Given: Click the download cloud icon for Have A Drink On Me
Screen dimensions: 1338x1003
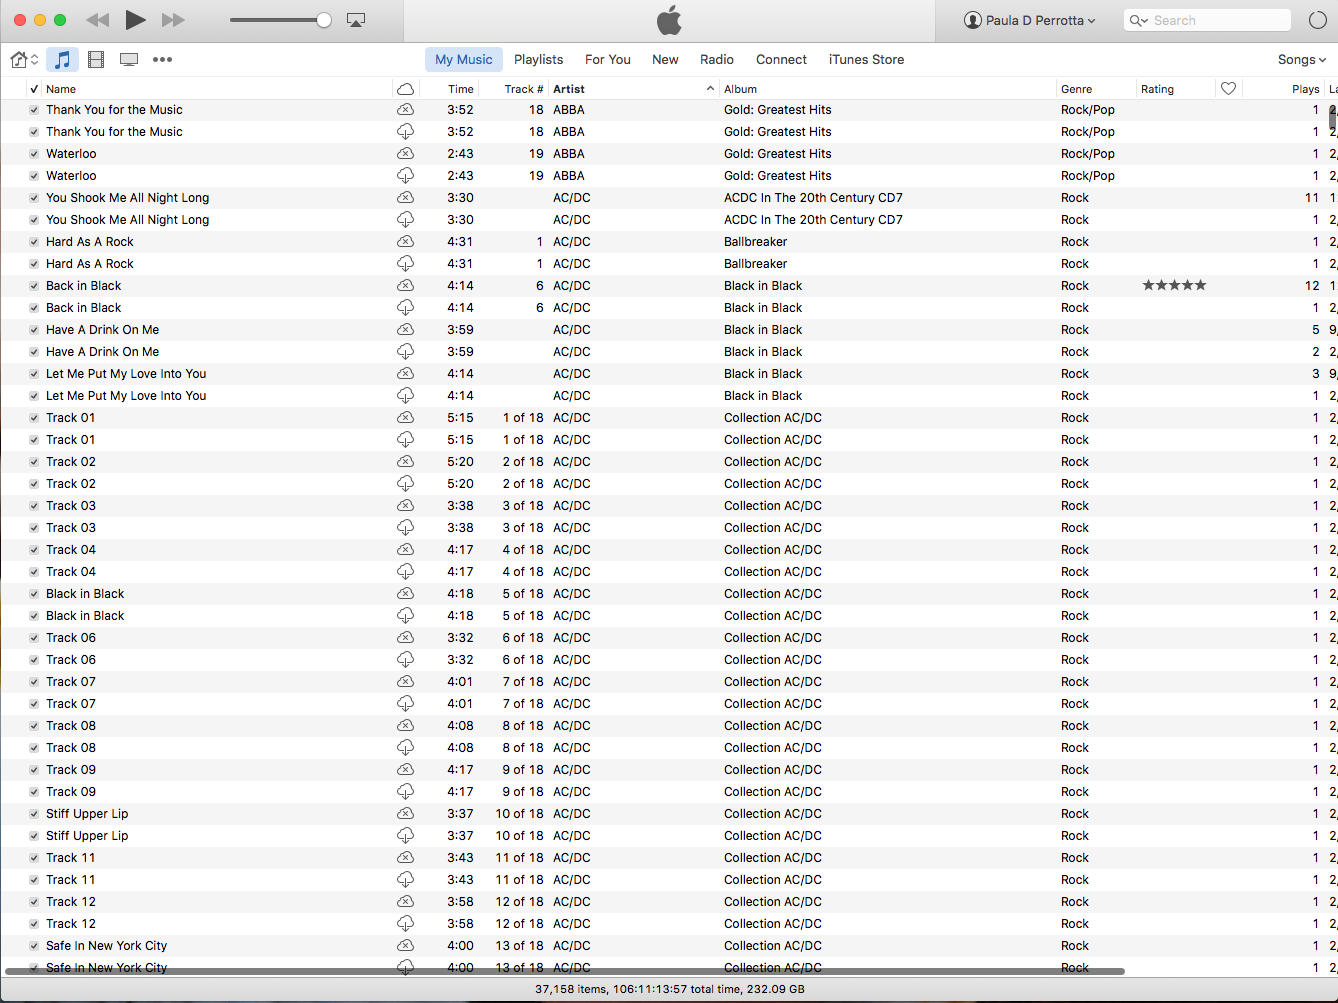Looking at the screenshot, I should pyautogui.click(x=405, y=352).
